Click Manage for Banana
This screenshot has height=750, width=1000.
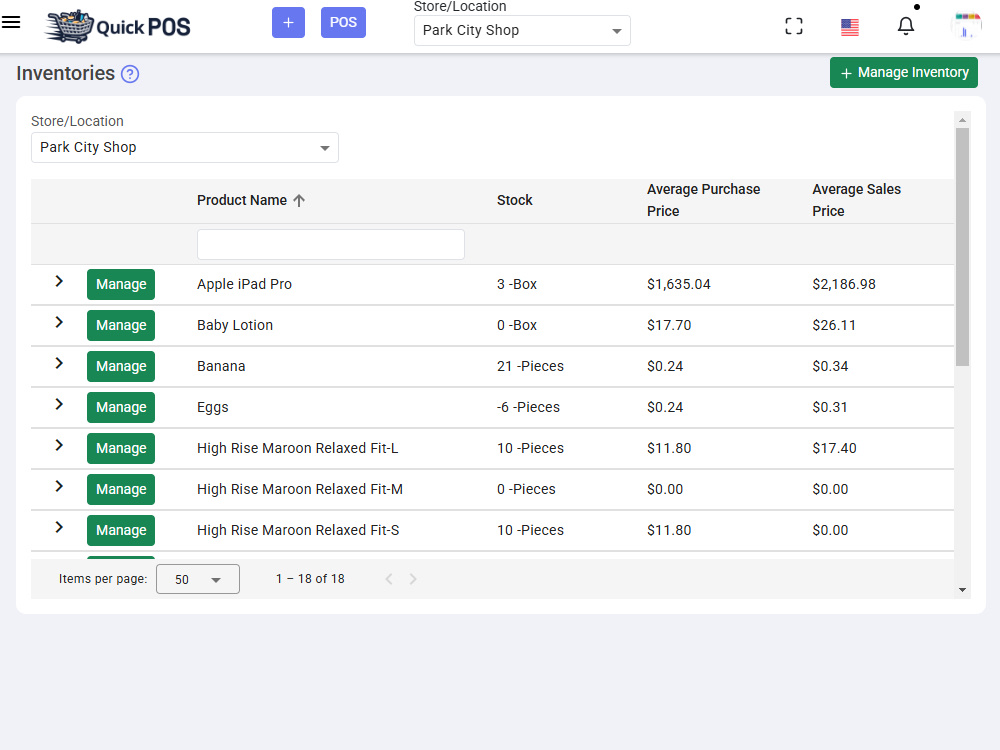[x=121, y=366]
